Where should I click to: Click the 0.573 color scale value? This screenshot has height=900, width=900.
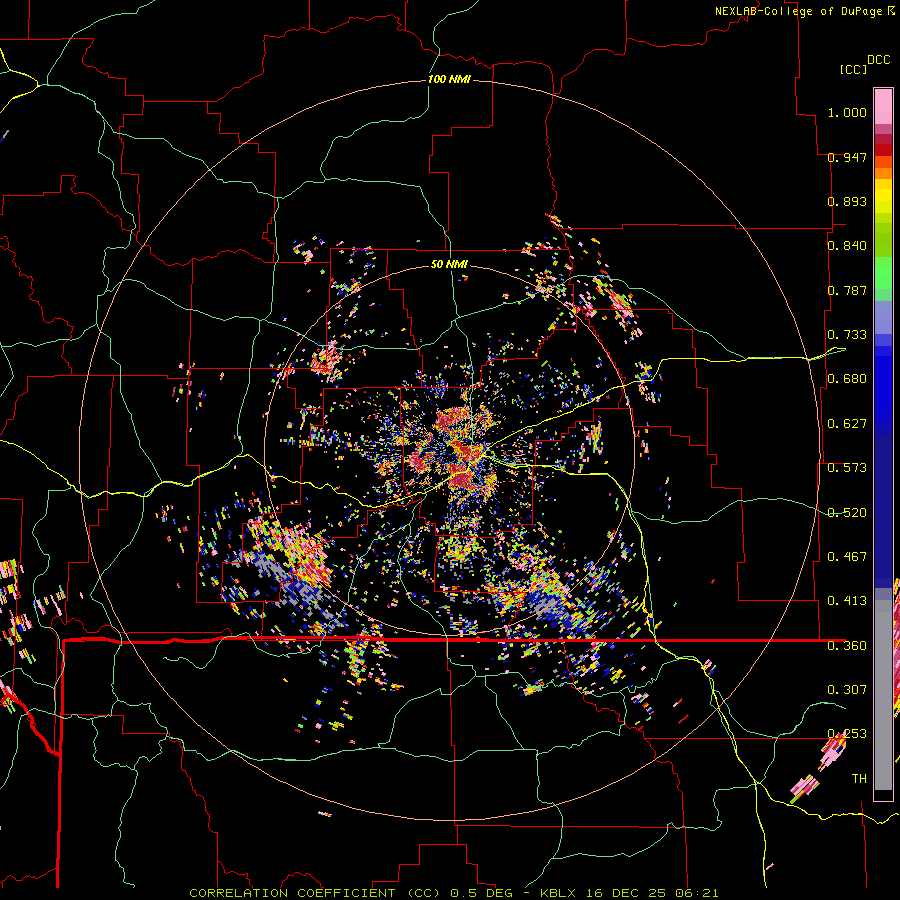point(847,468)
